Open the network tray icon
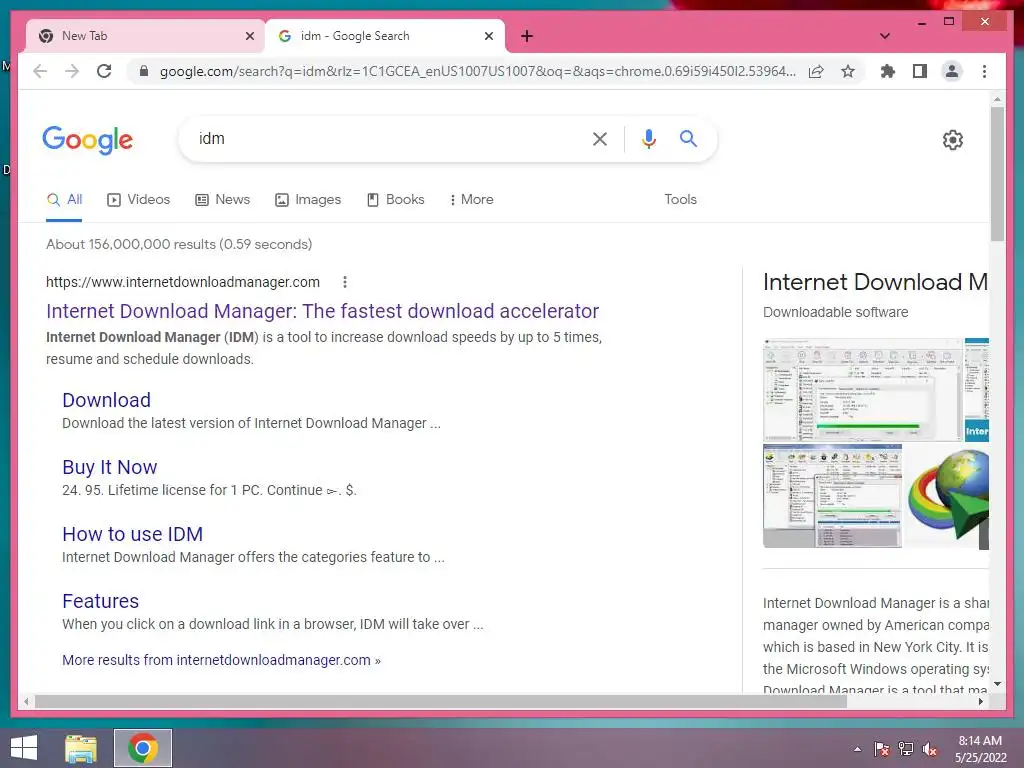Screen dimensions: 1024x768 pyautogui.click(x=906, y=749)
